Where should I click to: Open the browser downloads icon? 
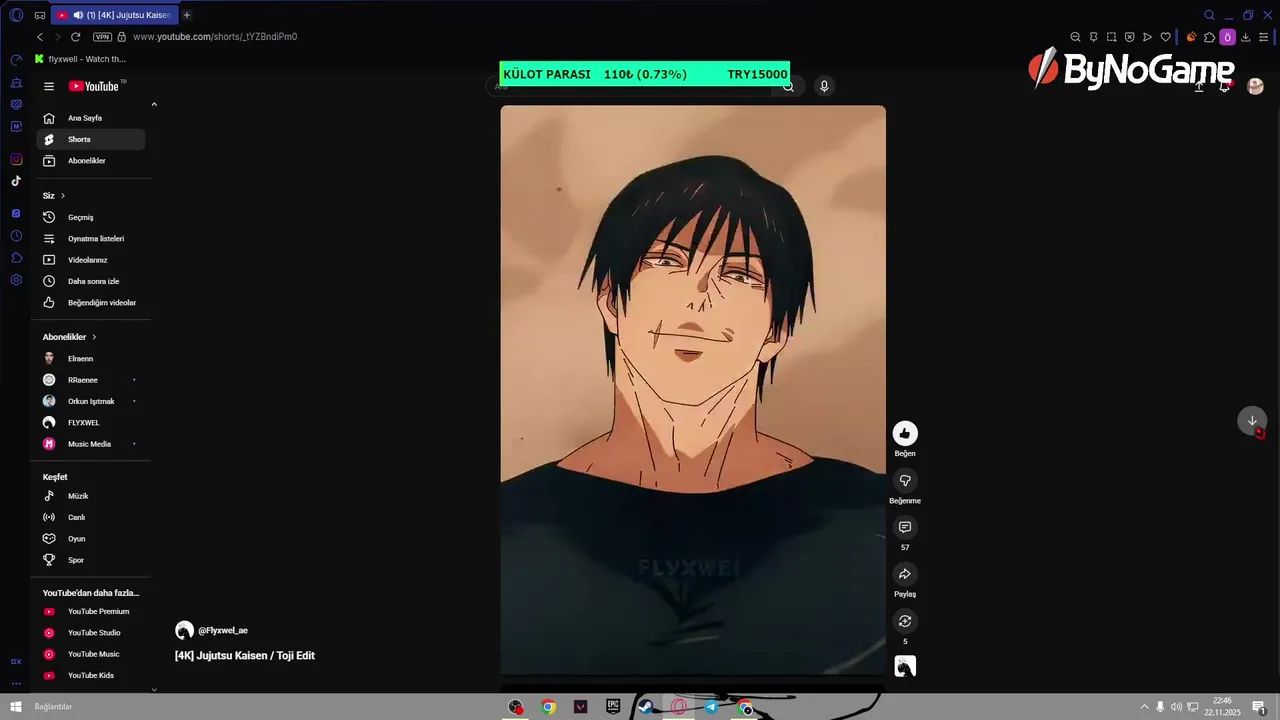pyautogui.click(x=1246, y=37)
